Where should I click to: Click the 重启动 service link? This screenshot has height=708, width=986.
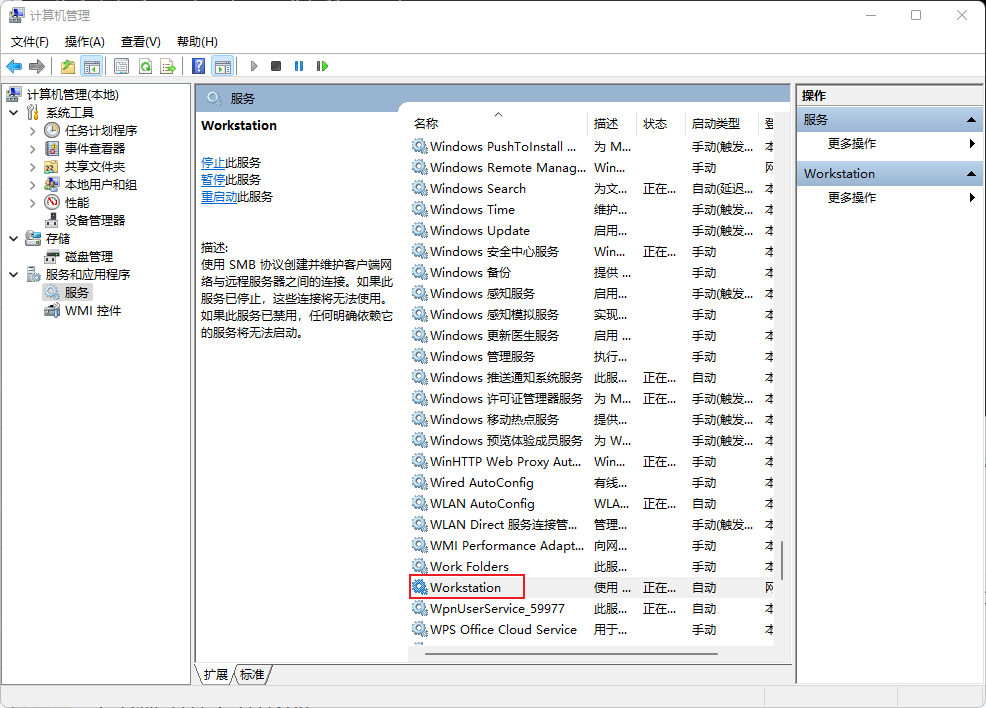click(x=219, y=197)
